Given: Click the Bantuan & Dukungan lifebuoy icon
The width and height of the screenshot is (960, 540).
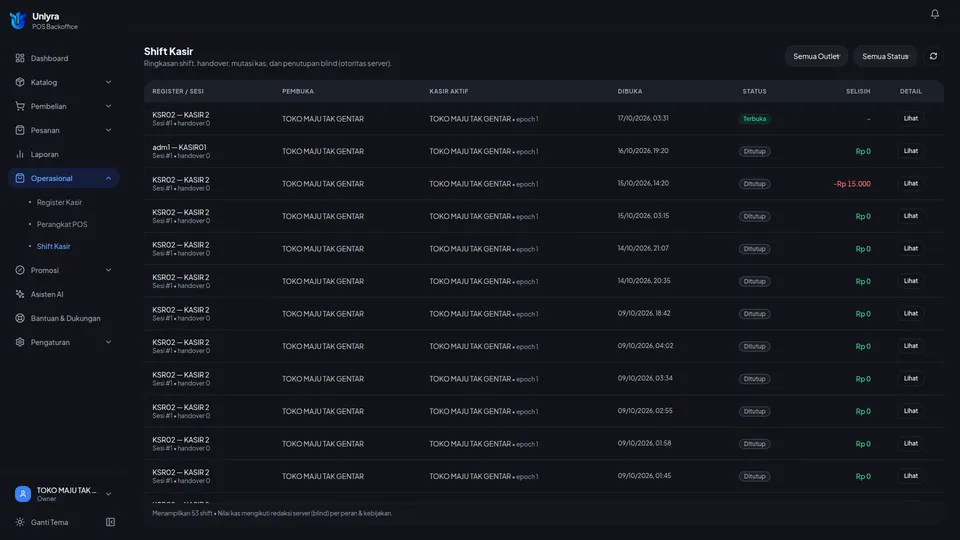Looking at the screenshot, I should [20, 318].
